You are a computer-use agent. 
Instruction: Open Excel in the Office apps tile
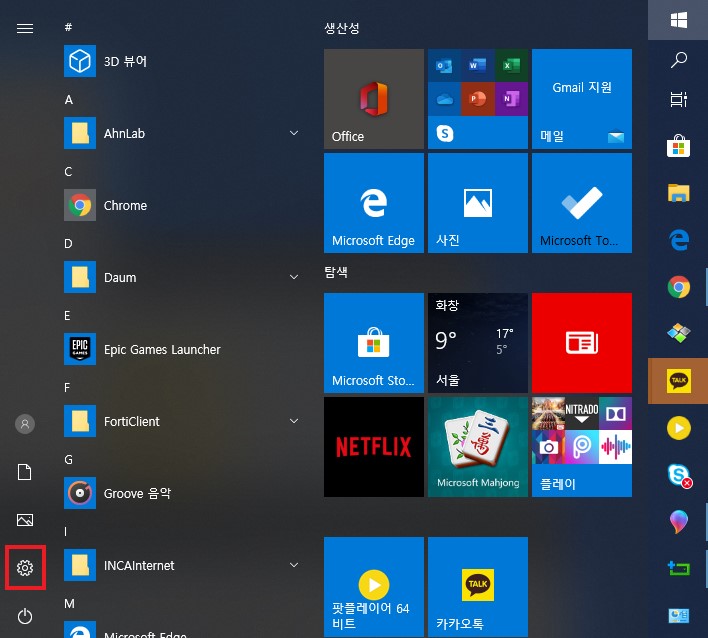[511, 66]
